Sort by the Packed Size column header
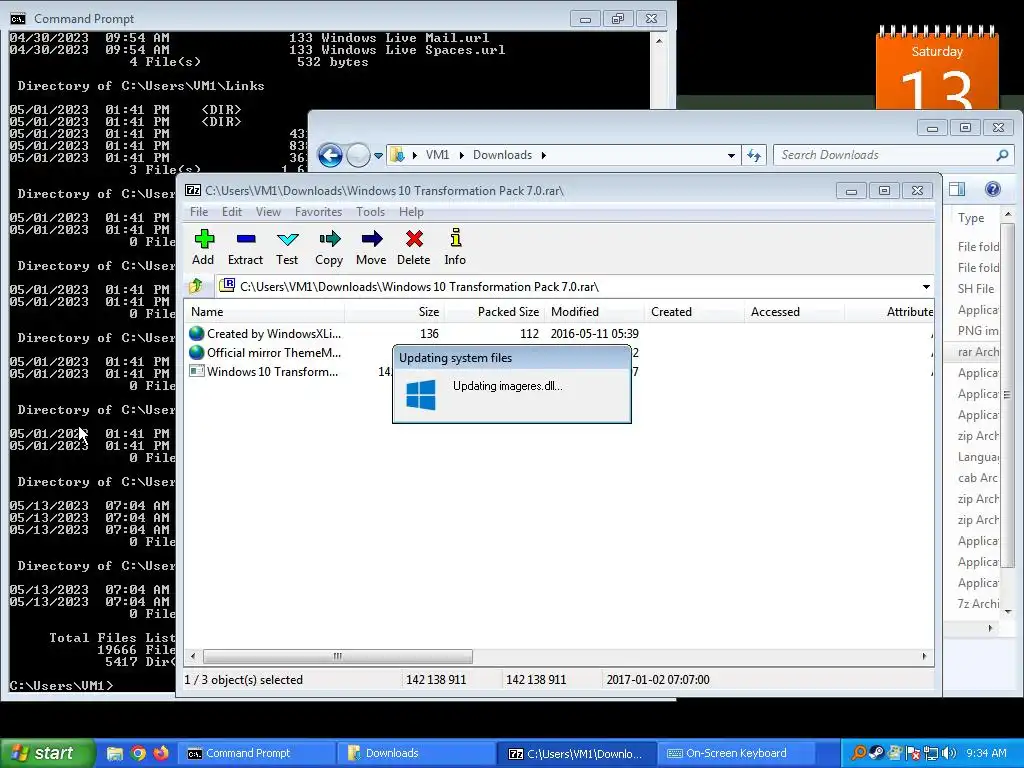The image size is (1024, 768). pyautogui.click(x=494, y=312)
